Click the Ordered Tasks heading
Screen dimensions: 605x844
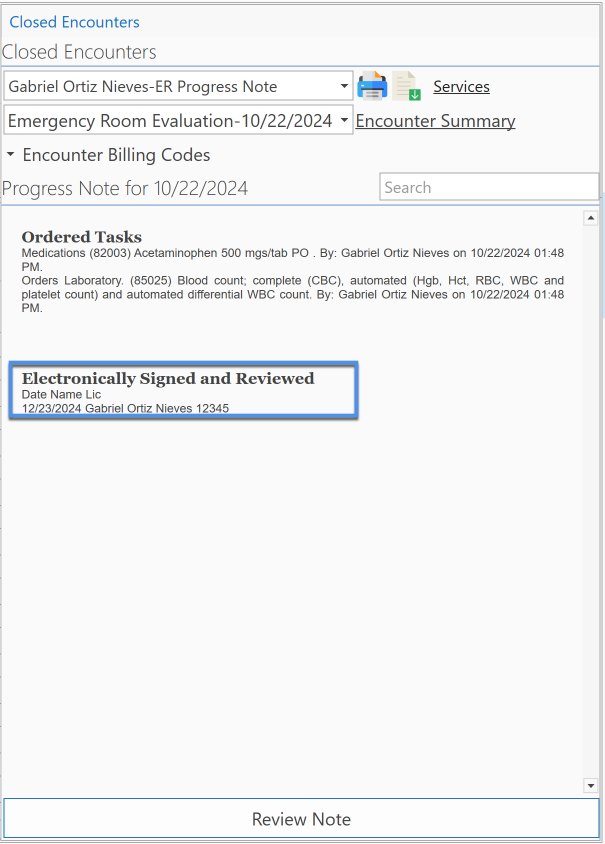[x=82, y=237]
